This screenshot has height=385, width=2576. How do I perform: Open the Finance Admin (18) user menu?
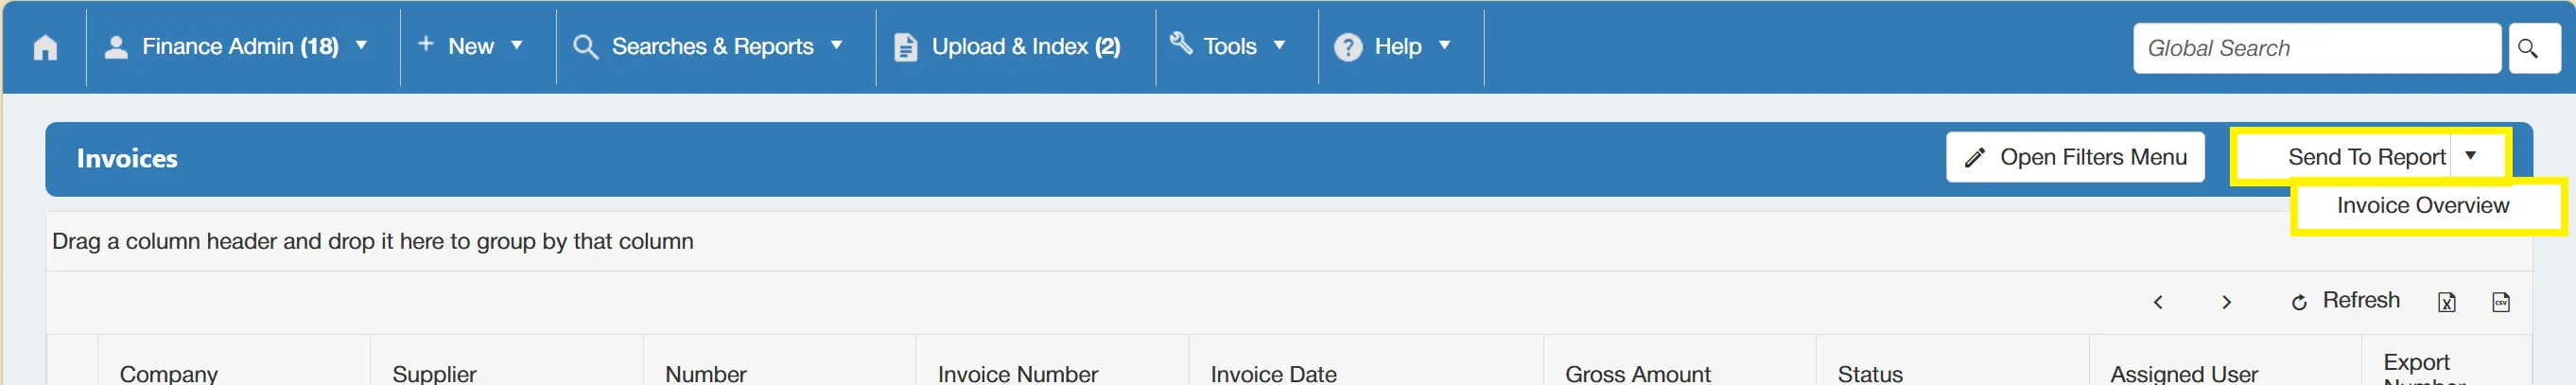tap(236, 47)
